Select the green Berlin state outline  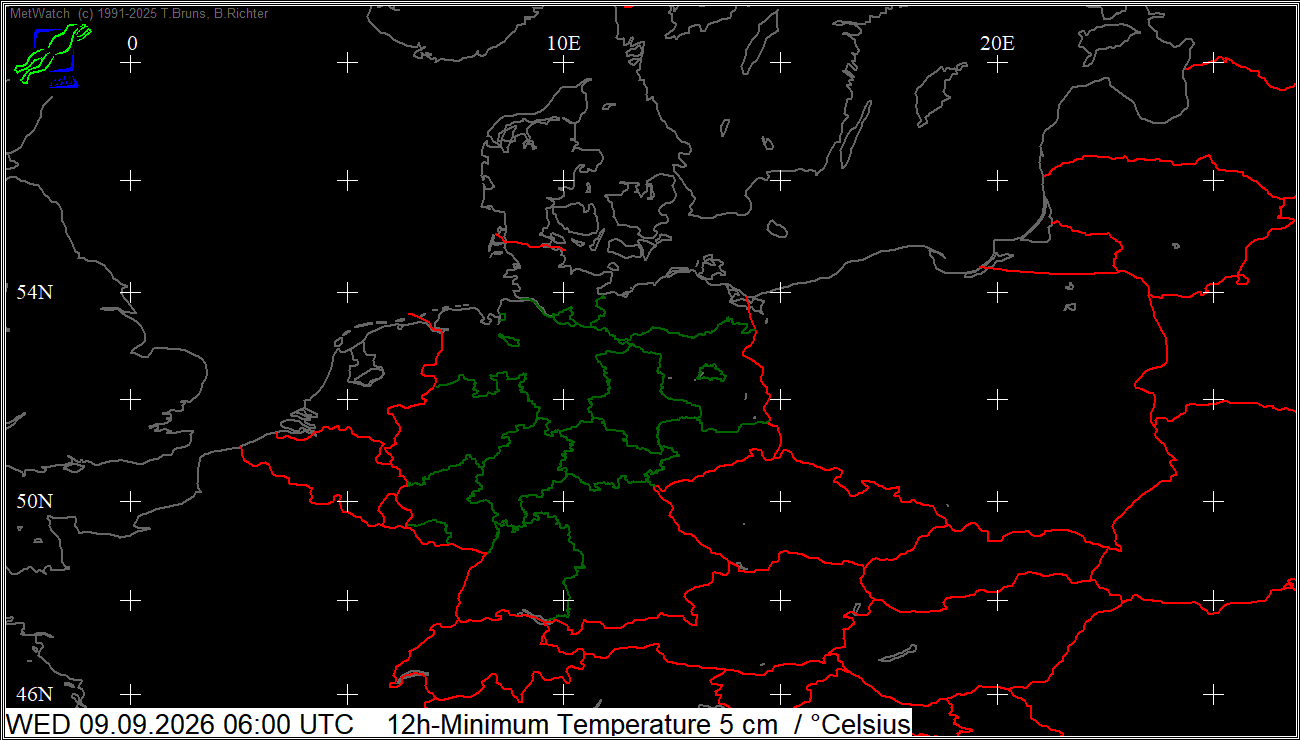pyautogui.click(x=710, y=372)
